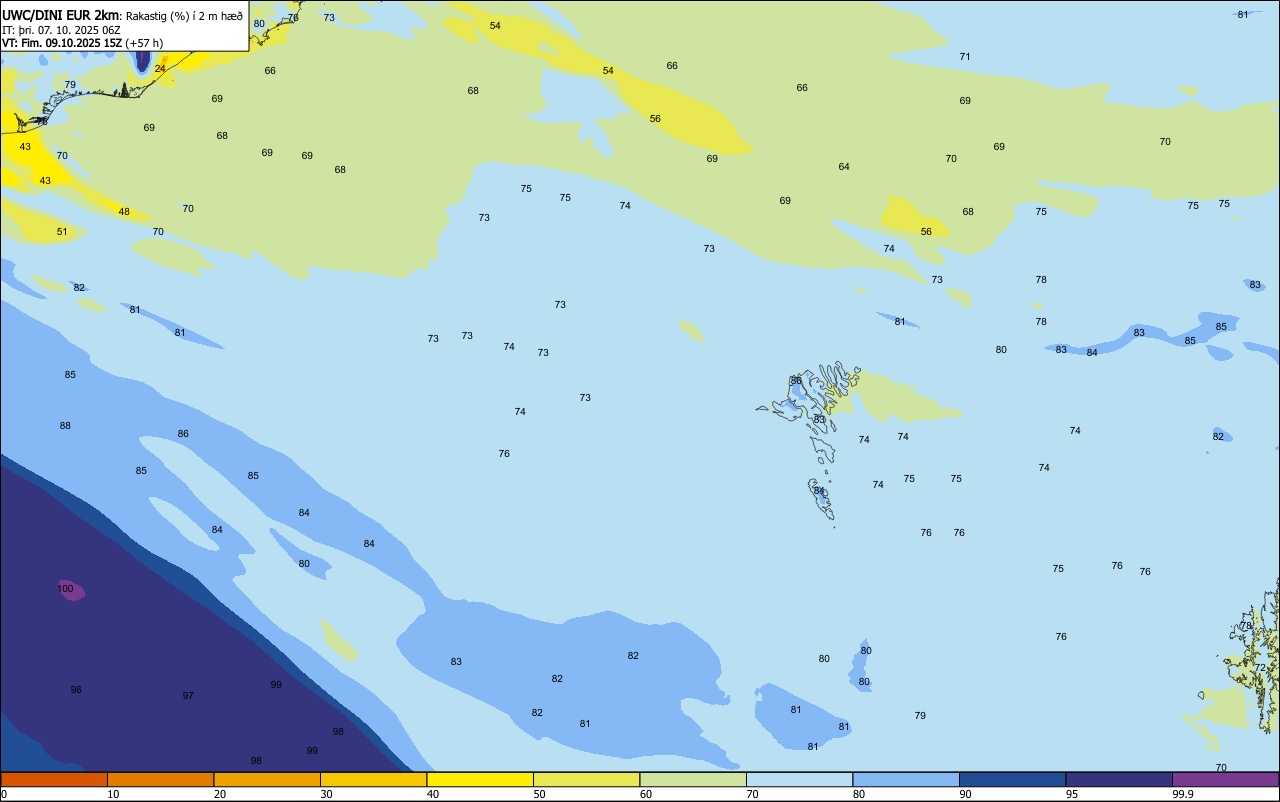The width and height of the screenshot is (1280, 802).
Task: Click the humidity value "96" on the map
Action: click(76, 690)
